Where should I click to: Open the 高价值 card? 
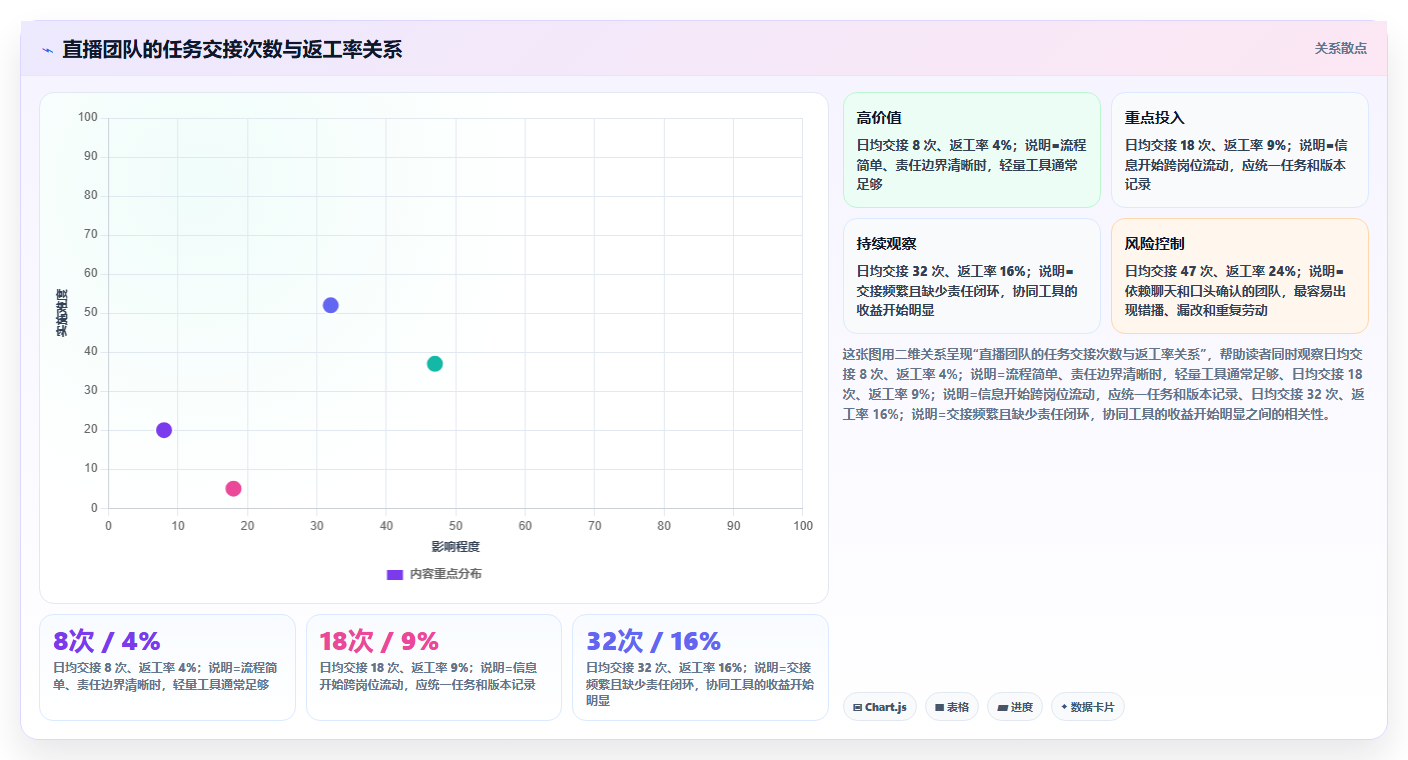coord(971,150)
